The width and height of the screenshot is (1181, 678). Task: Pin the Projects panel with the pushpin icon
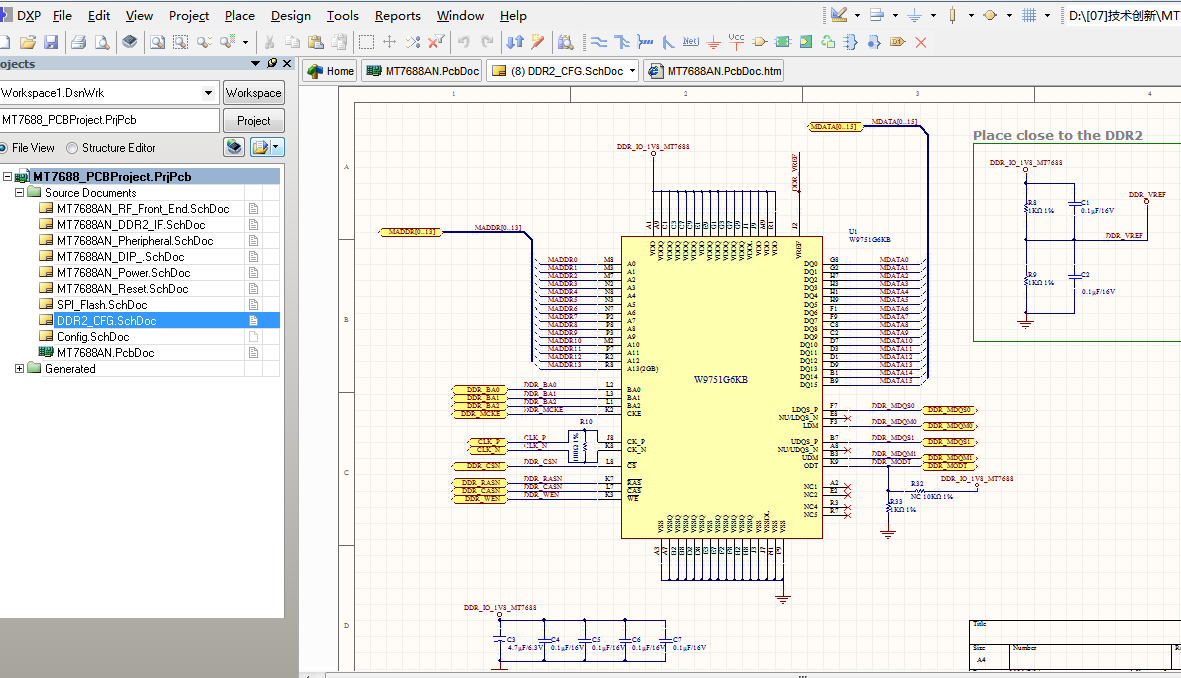[272, 63]
